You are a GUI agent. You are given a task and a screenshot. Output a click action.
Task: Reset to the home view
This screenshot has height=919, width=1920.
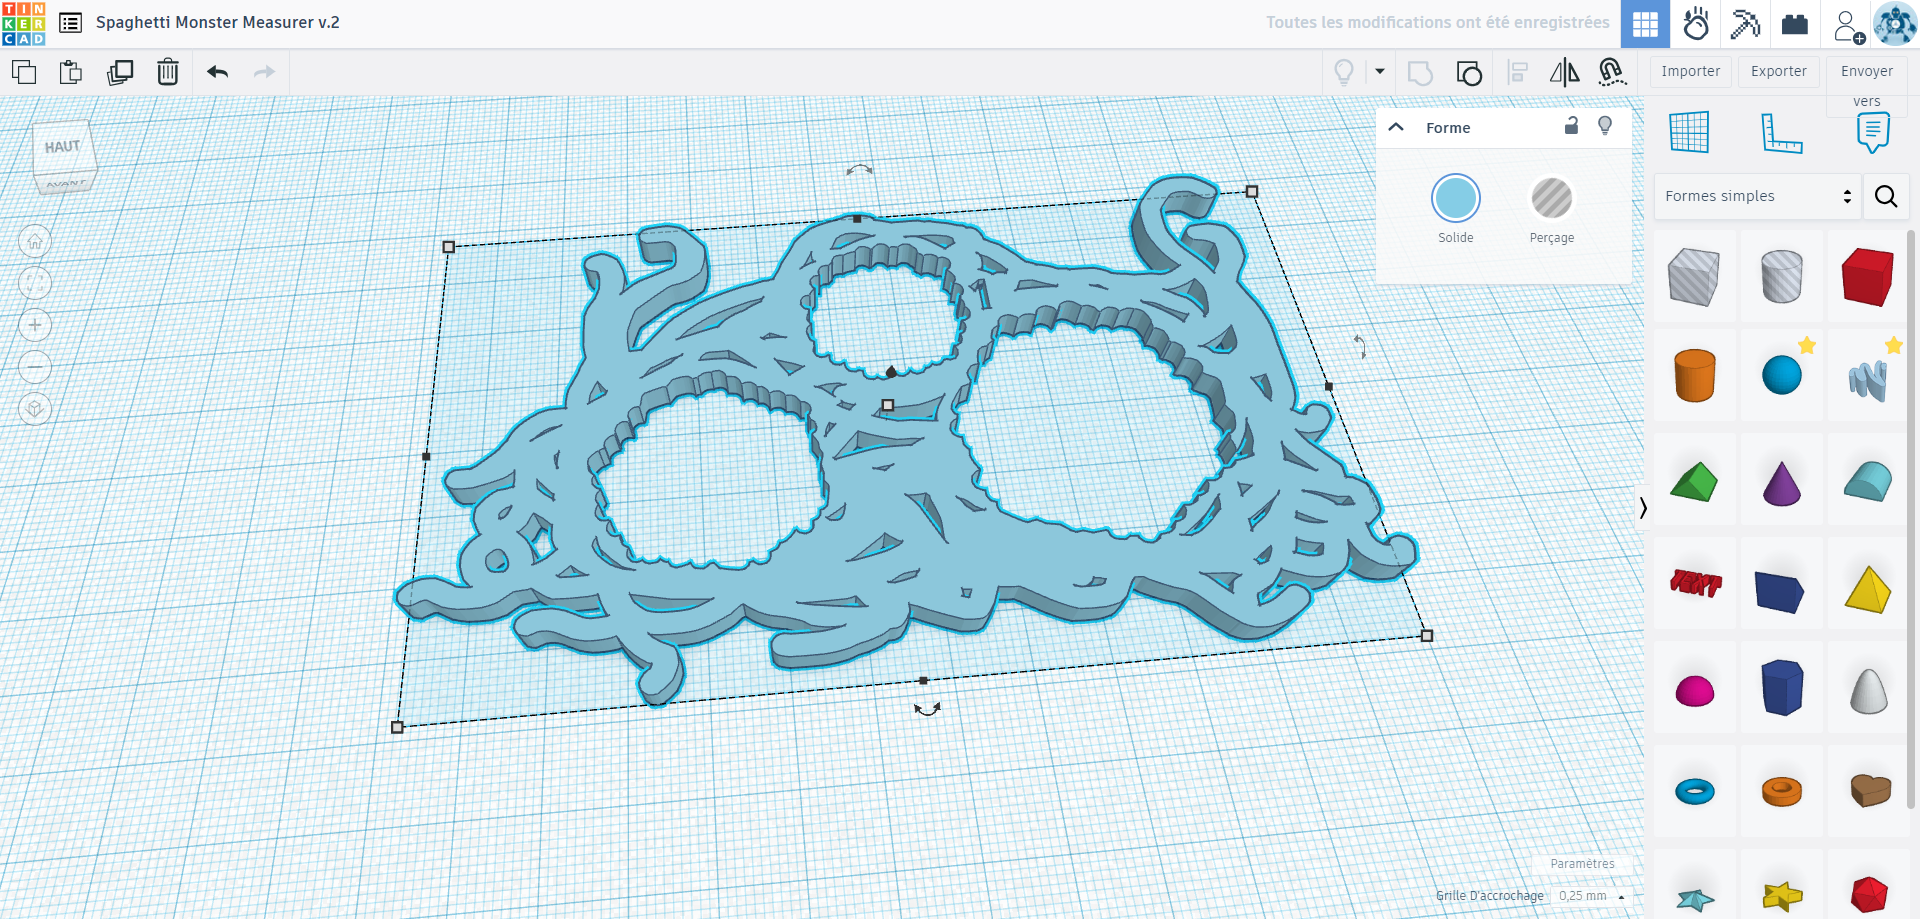pyautogui.click(x=35, y=241)
